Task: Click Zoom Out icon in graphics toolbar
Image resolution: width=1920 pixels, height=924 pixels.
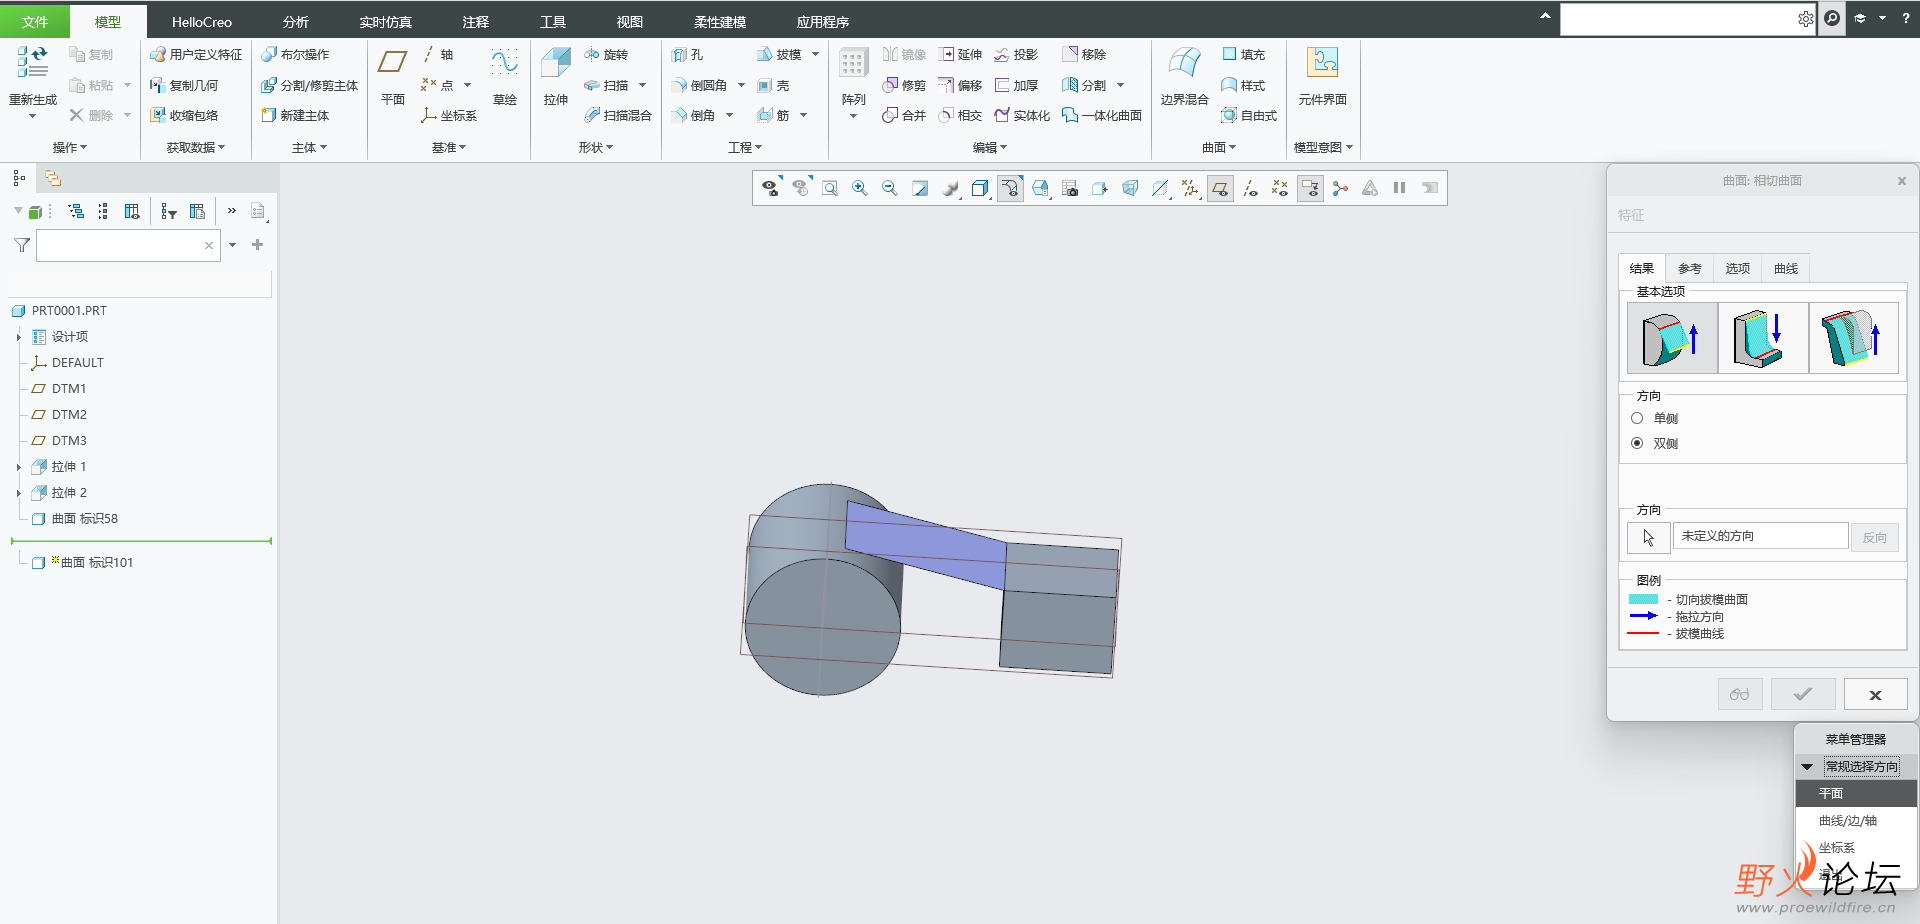Action: coord(889,188)
